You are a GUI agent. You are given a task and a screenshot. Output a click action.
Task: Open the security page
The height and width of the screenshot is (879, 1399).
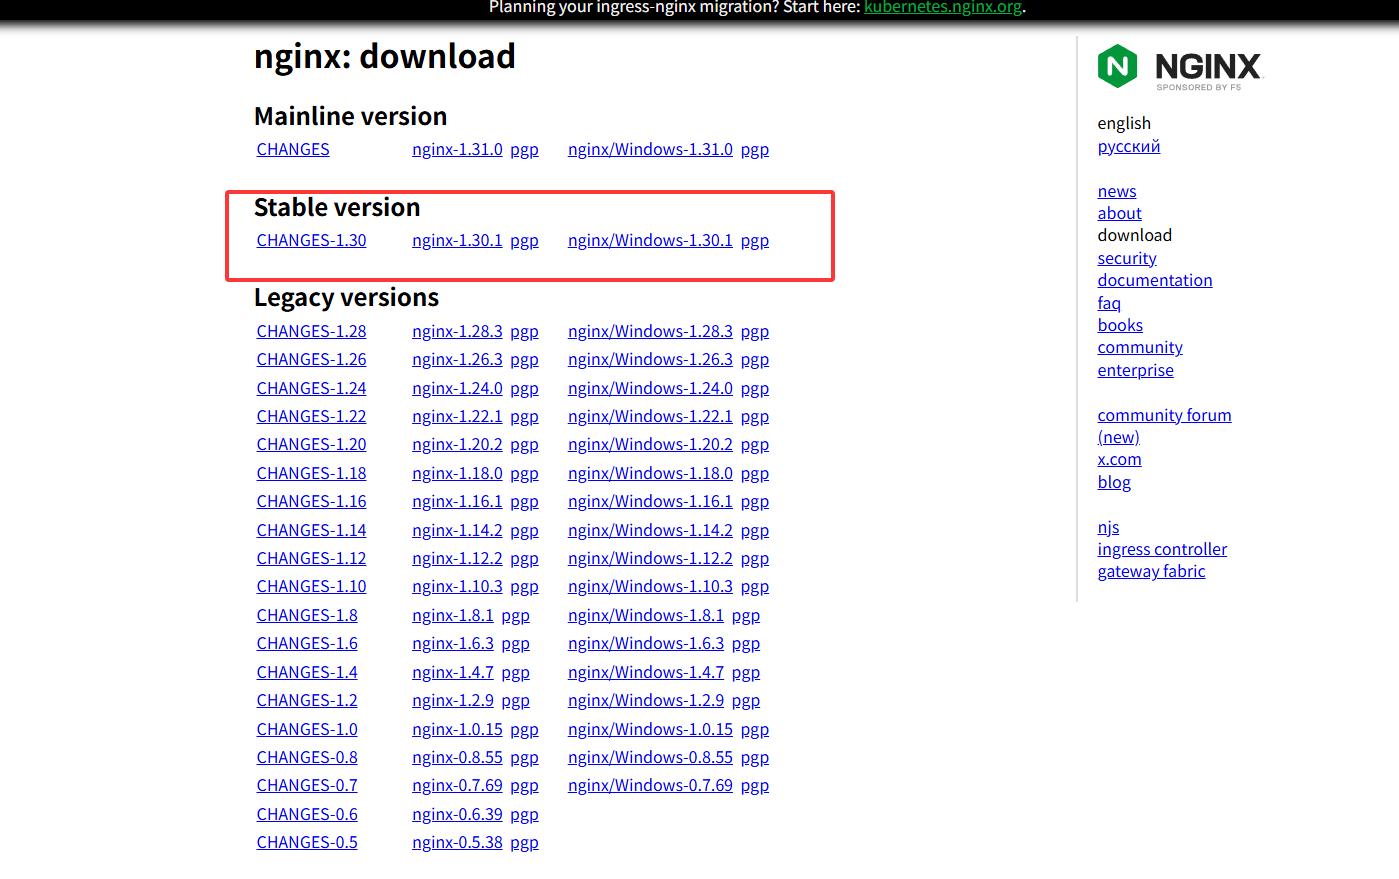coord(1127,258)
